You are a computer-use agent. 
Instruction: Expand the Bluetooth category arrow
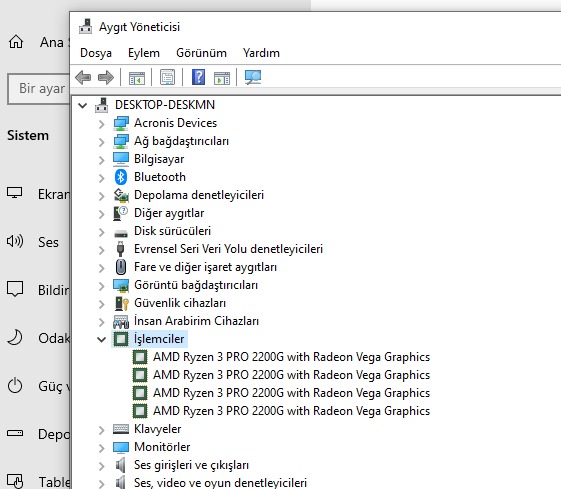pyautogui.click(x=102, y=177)
